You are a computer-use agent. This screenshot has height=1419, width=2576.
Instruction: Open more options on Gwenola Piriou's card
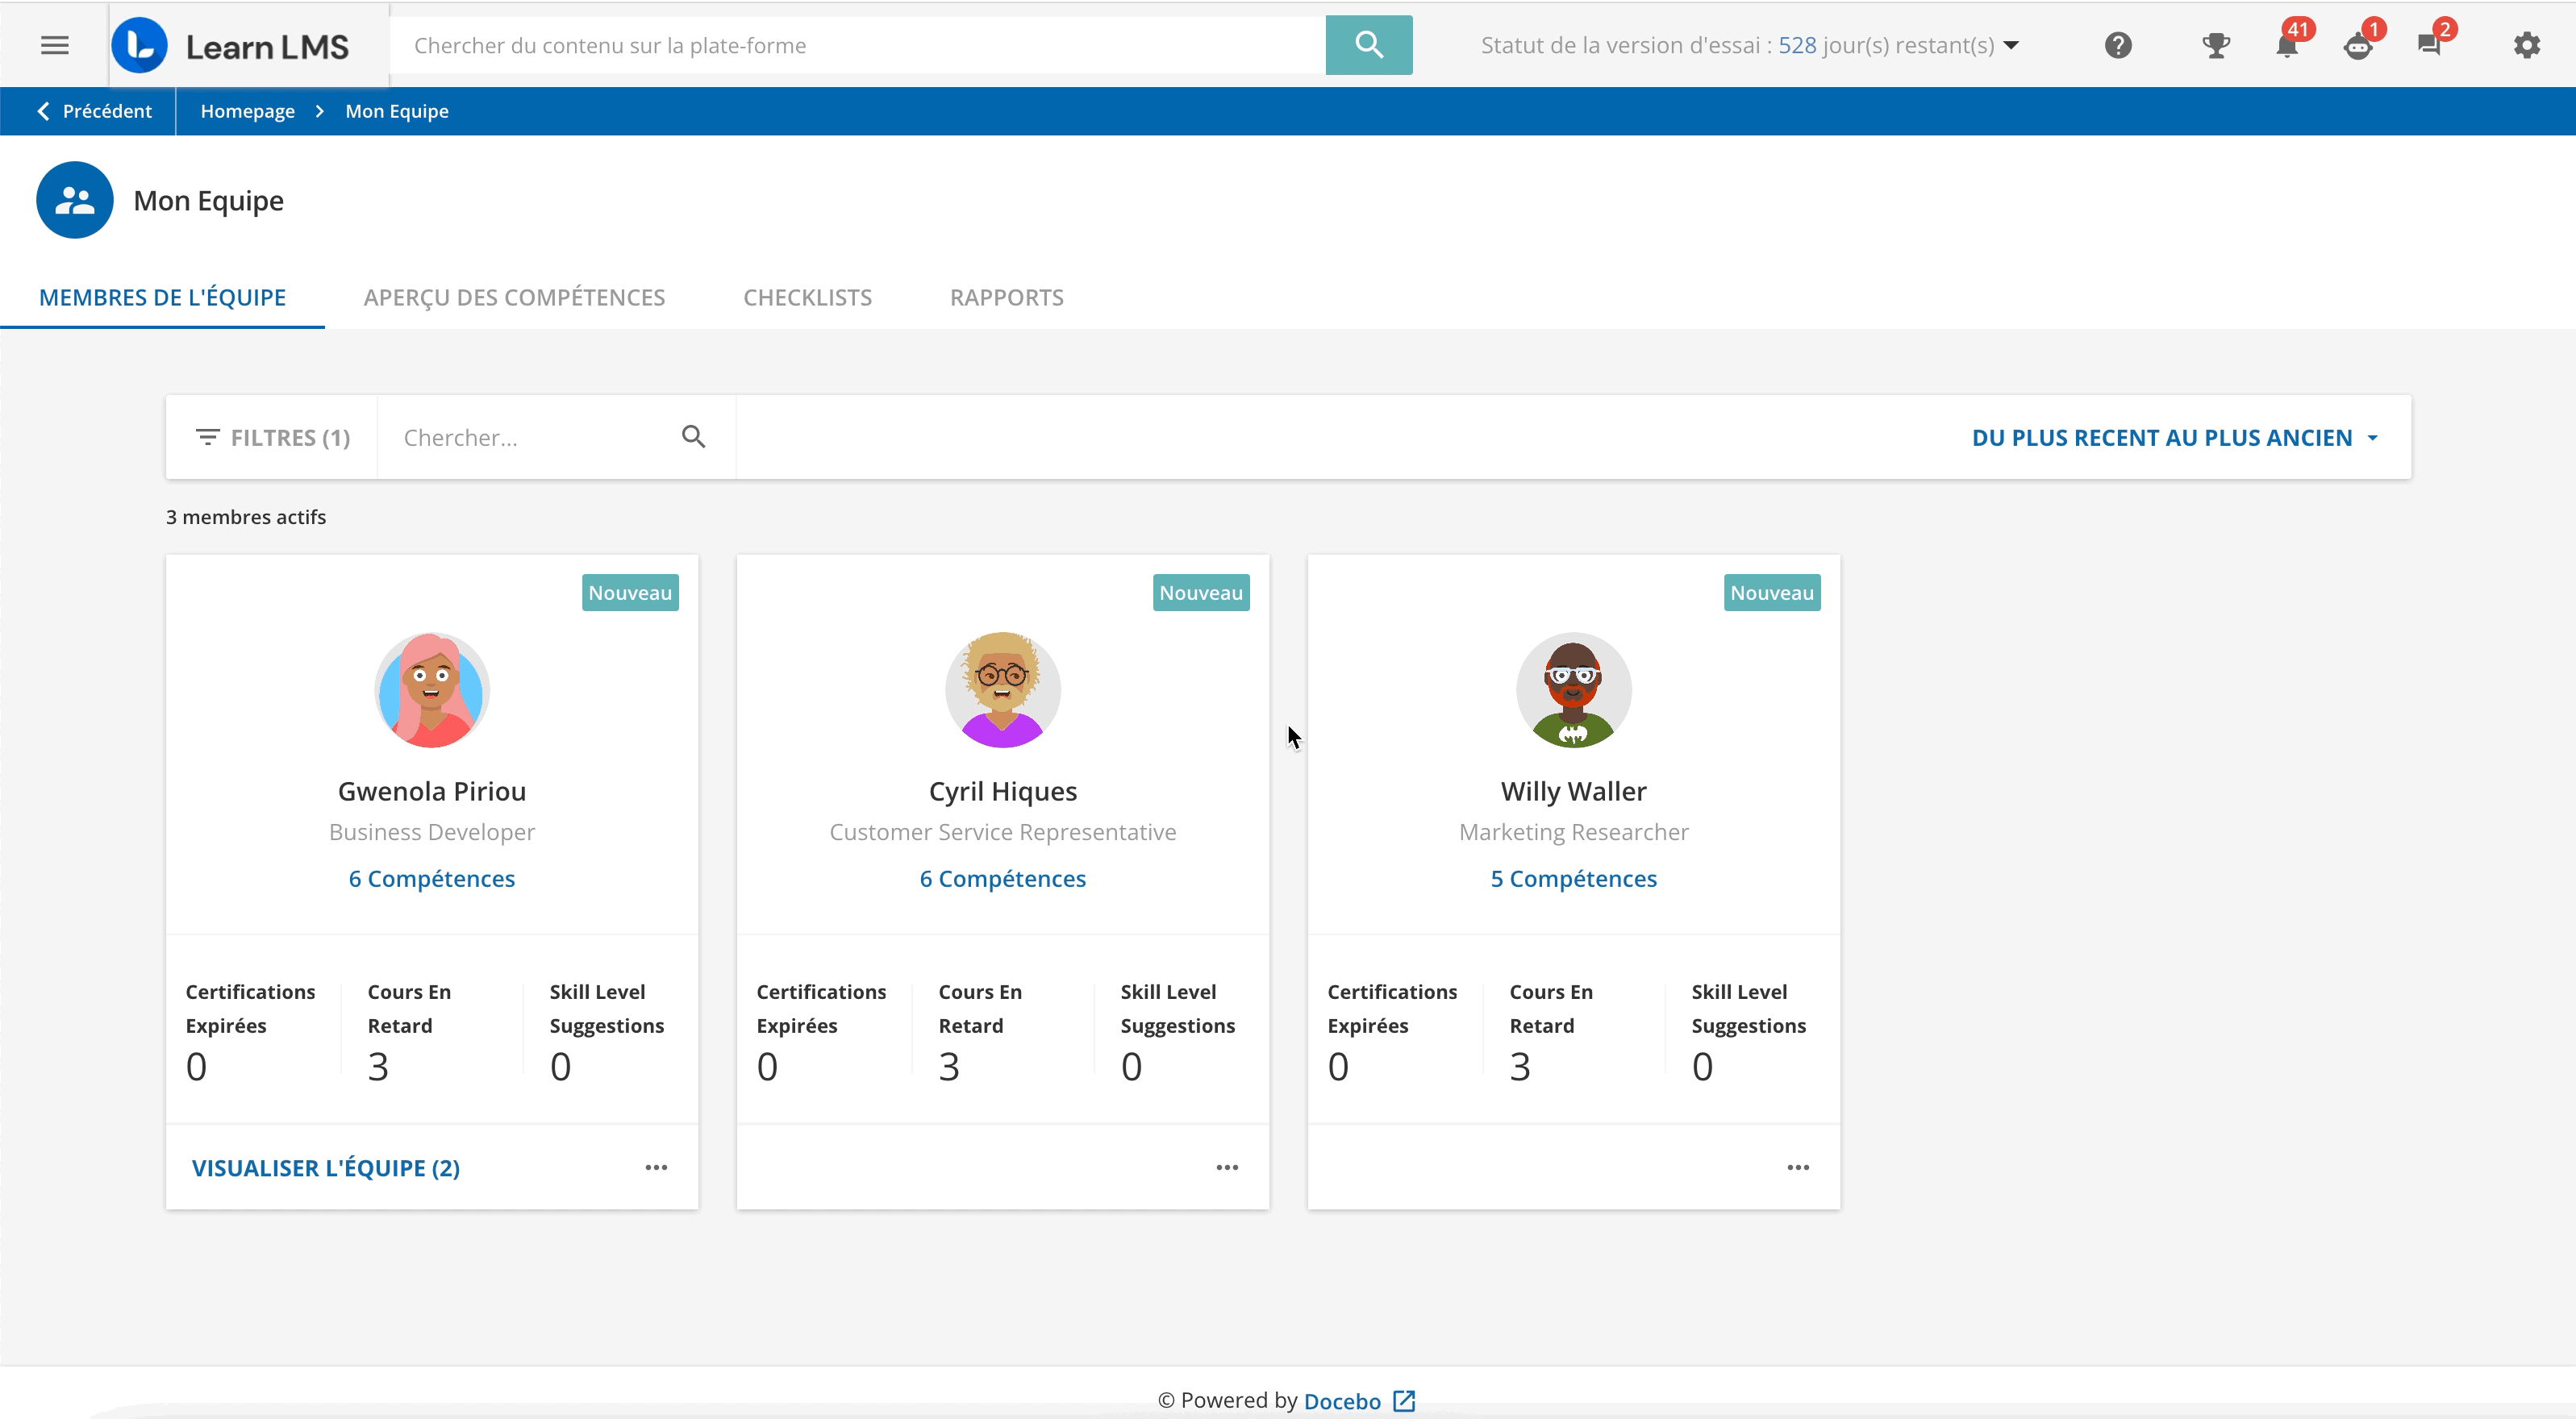click(x=657, y=1167)
